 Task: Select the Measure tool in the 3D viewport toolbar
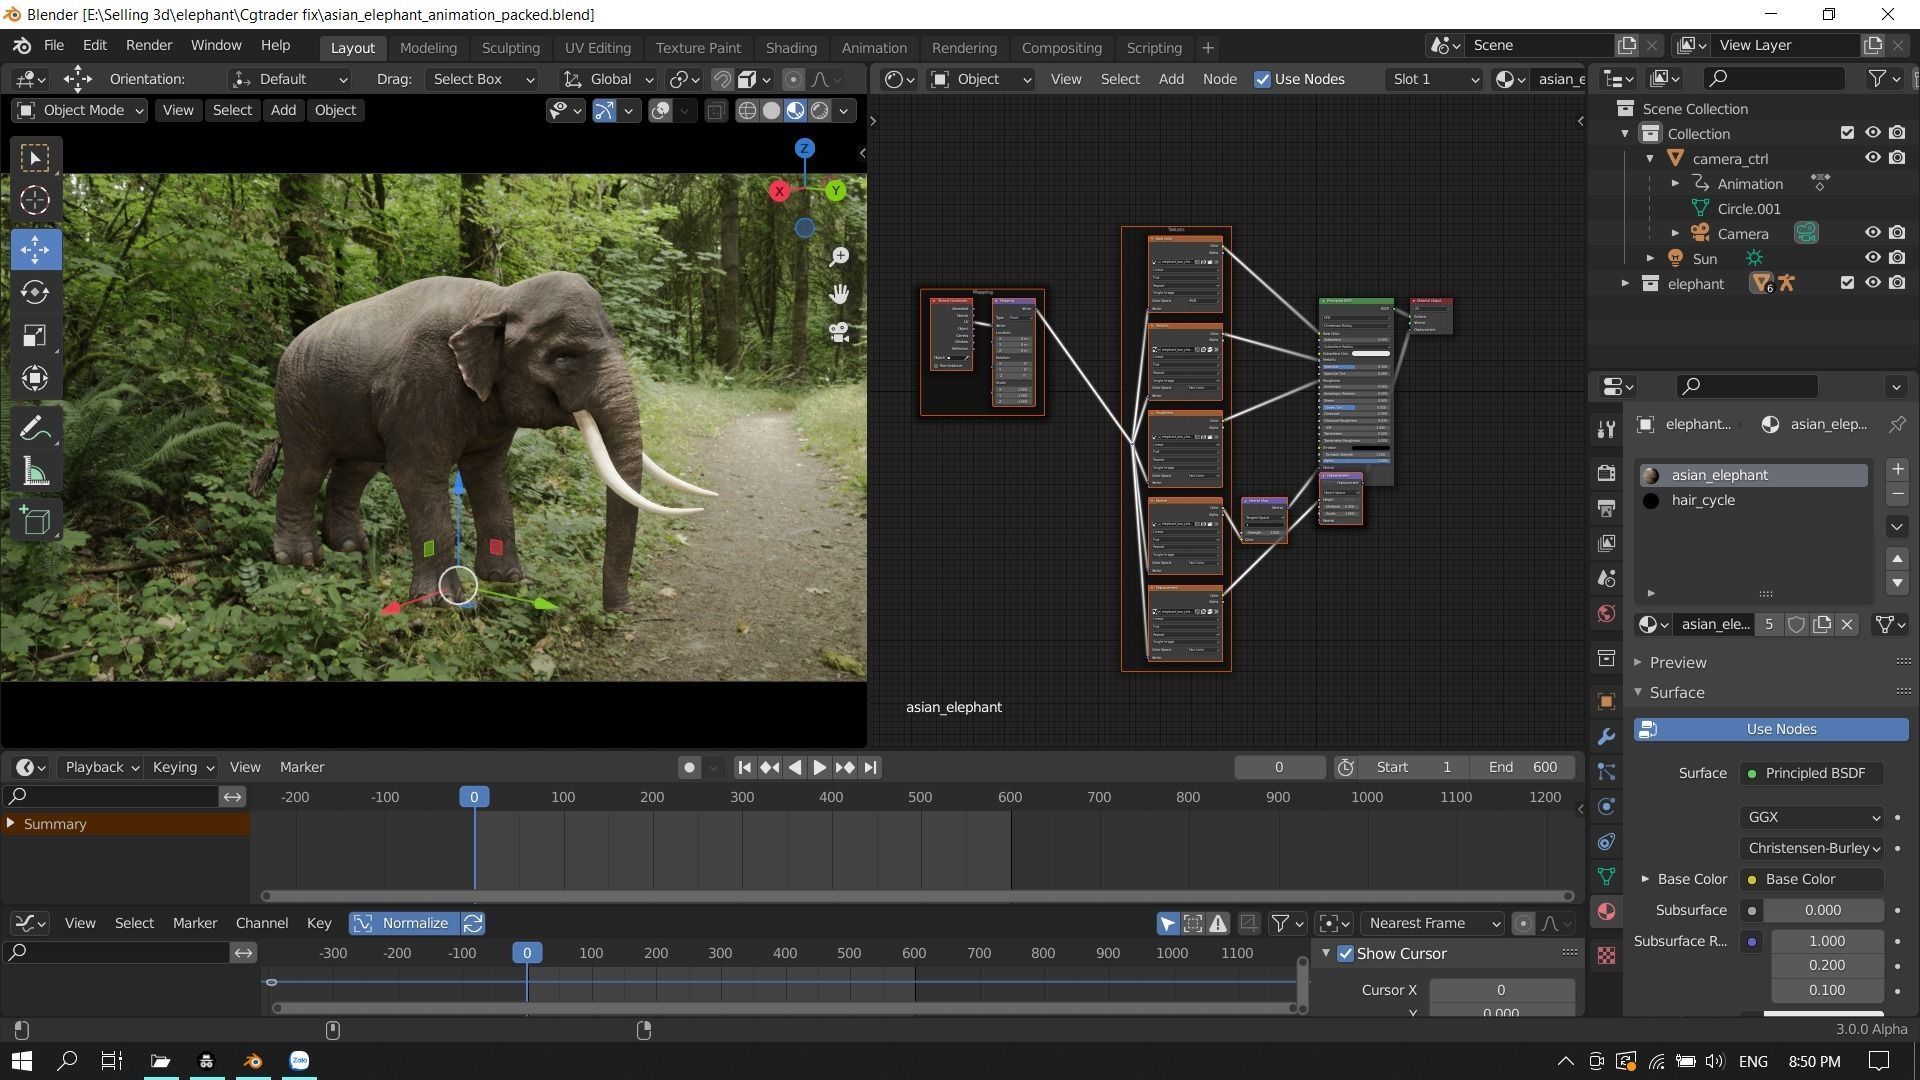tap(35, 472)
